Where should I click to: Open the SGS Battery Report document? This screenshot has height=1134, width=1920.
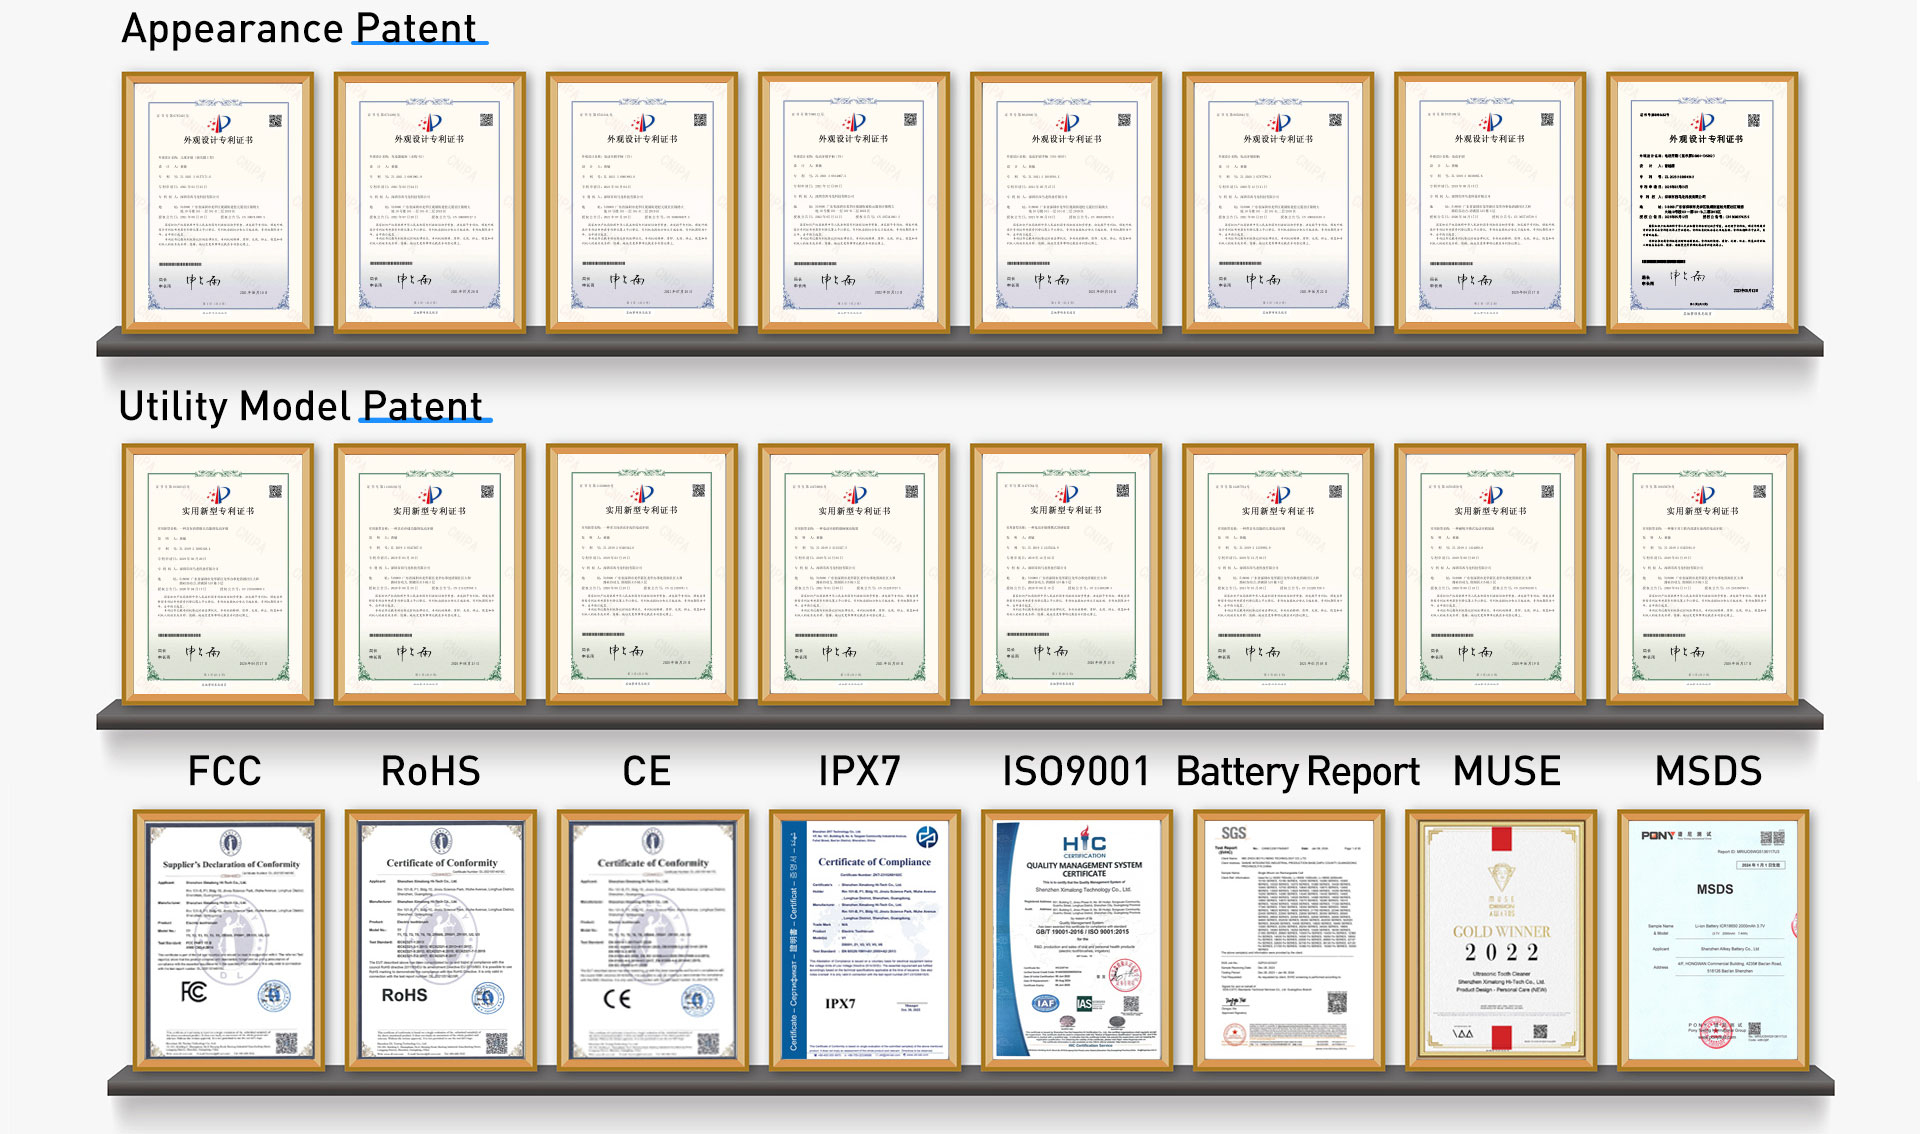tap(1289, 940)
